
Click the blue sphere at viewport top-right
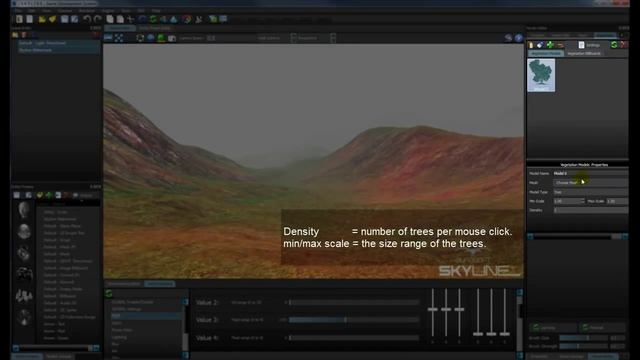[518, 38]
